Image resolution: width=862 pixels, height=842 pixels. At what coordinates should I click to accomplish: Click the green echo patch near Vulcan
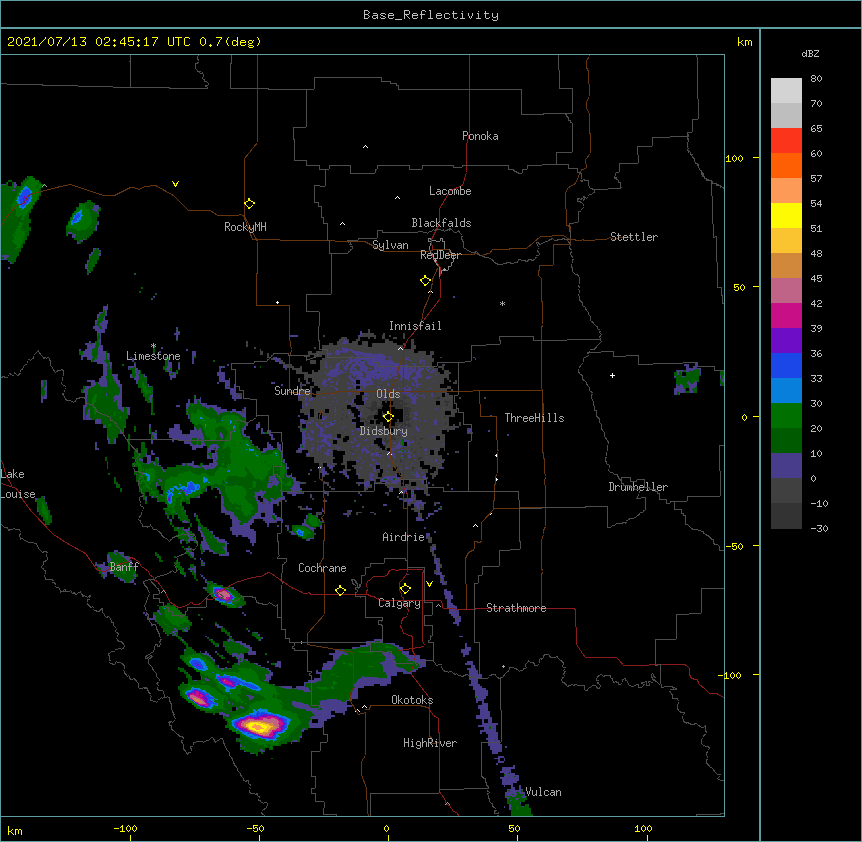(x=519, y=805)
